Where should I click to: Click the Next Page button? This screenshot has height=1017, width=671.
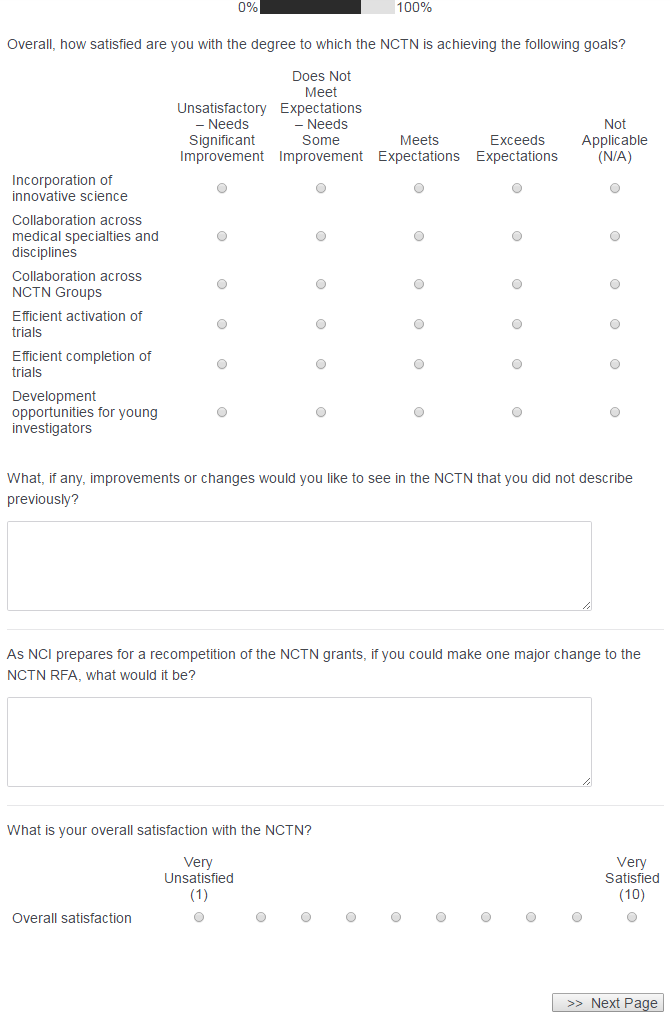point(608,1003)
